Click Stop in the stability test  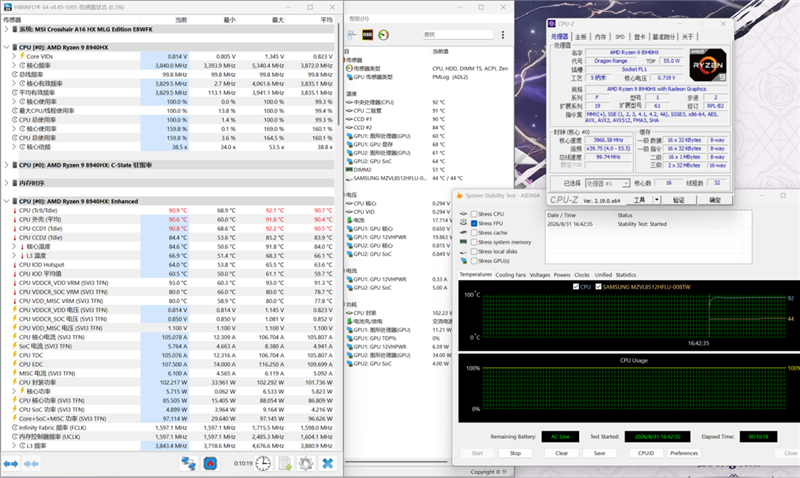[x=515, y=453]
